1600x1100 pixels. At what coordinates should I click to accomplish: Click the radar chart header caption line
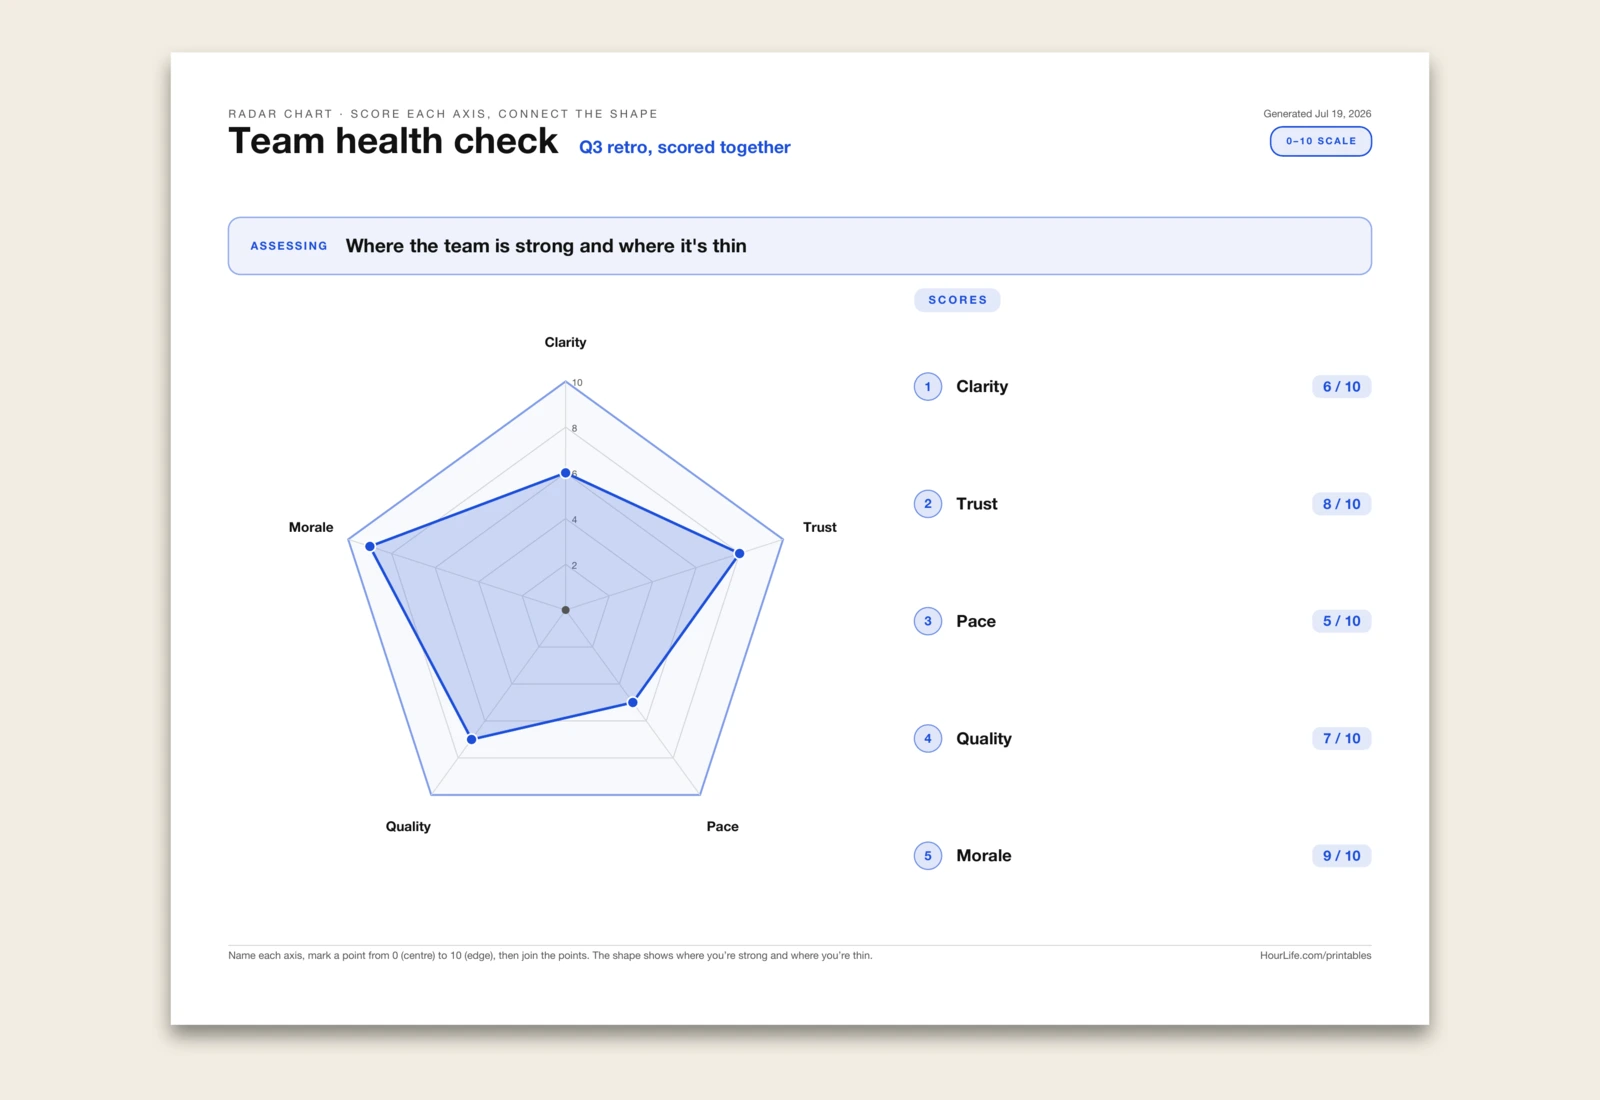(443, 114)
